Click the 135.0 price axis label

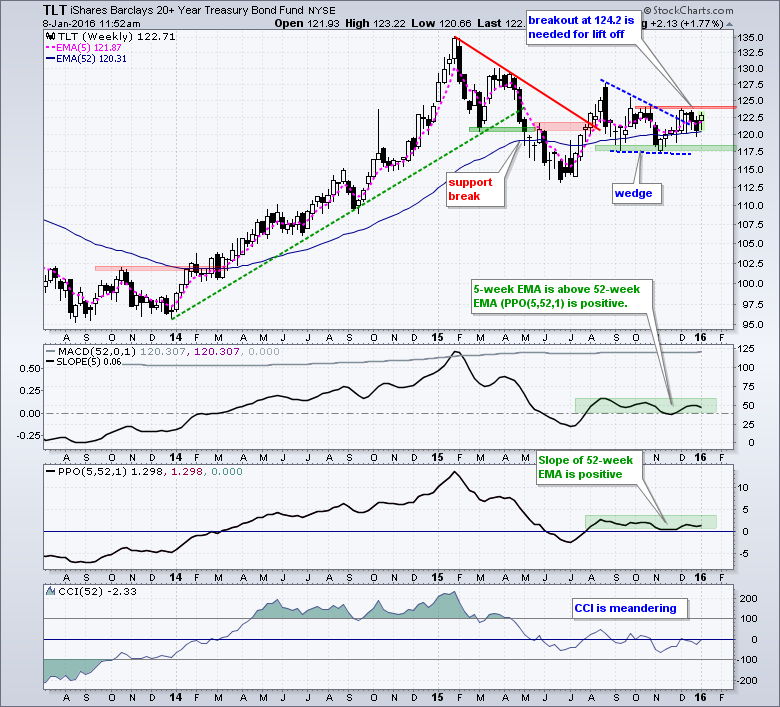click(750, 38)
